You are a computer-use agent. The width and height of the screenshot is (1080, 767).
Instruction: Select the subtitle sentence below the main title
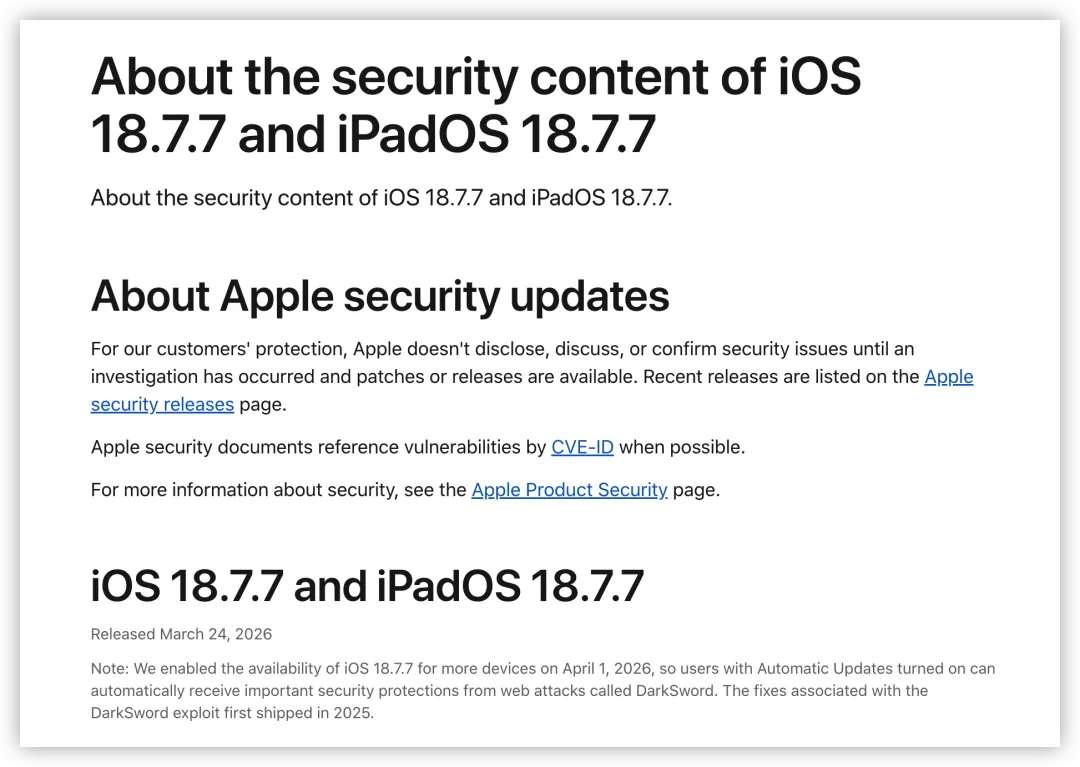click(x=381, y=198)
